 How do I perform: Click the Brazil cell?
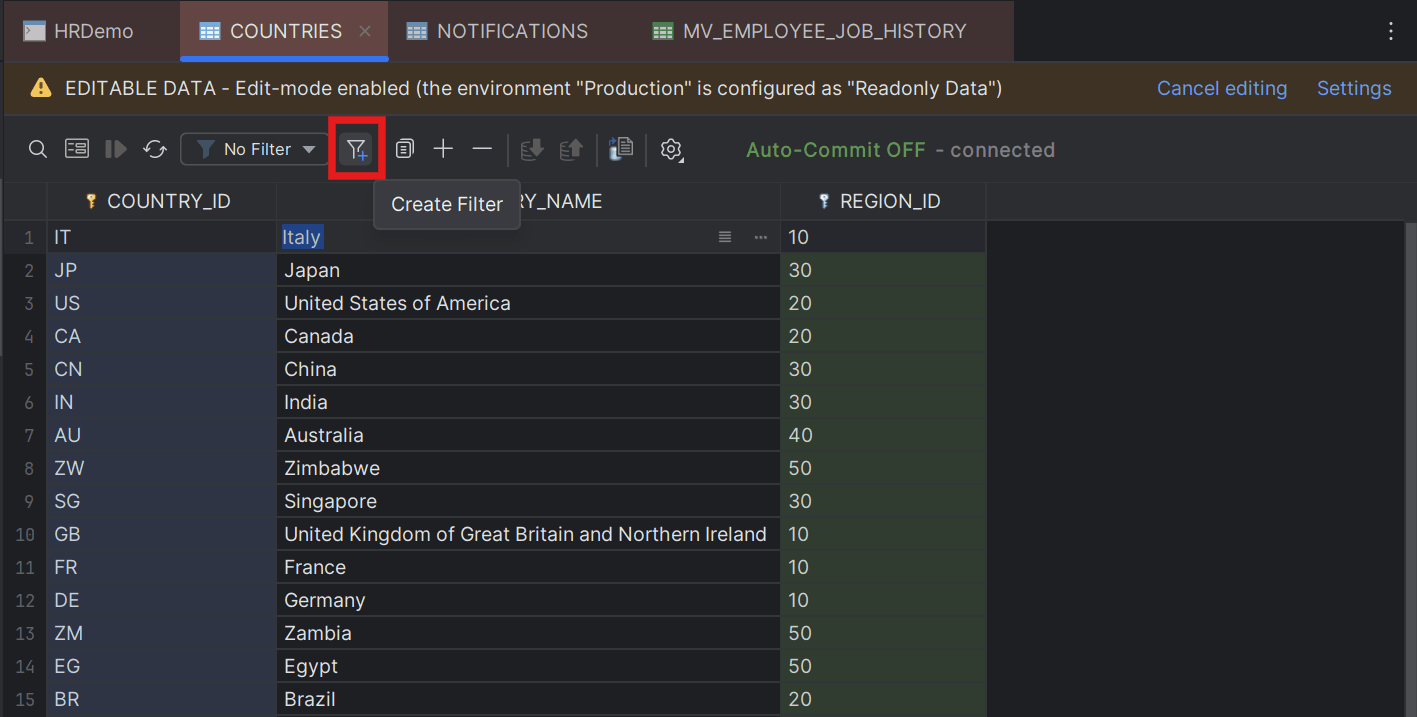coord(528,699)
